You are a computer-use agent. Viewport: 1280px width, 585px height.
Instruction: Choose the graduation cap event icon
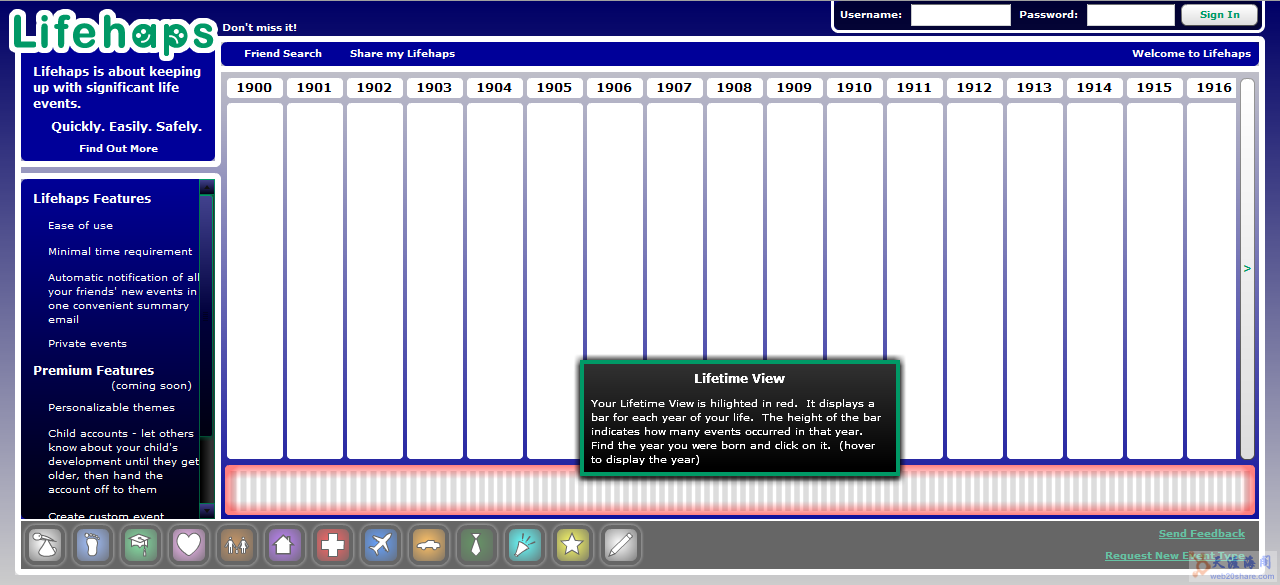point(141,545)
